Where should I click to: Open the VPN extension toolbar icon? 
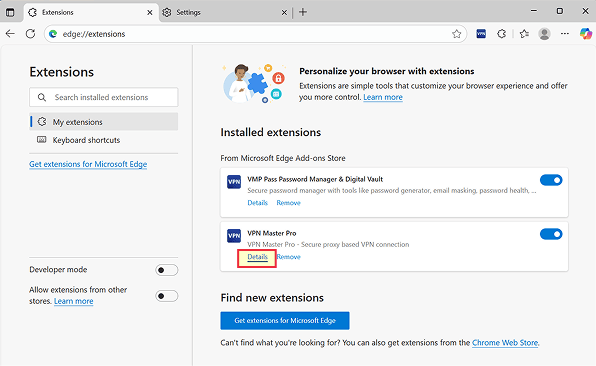(x=481, y=34)
